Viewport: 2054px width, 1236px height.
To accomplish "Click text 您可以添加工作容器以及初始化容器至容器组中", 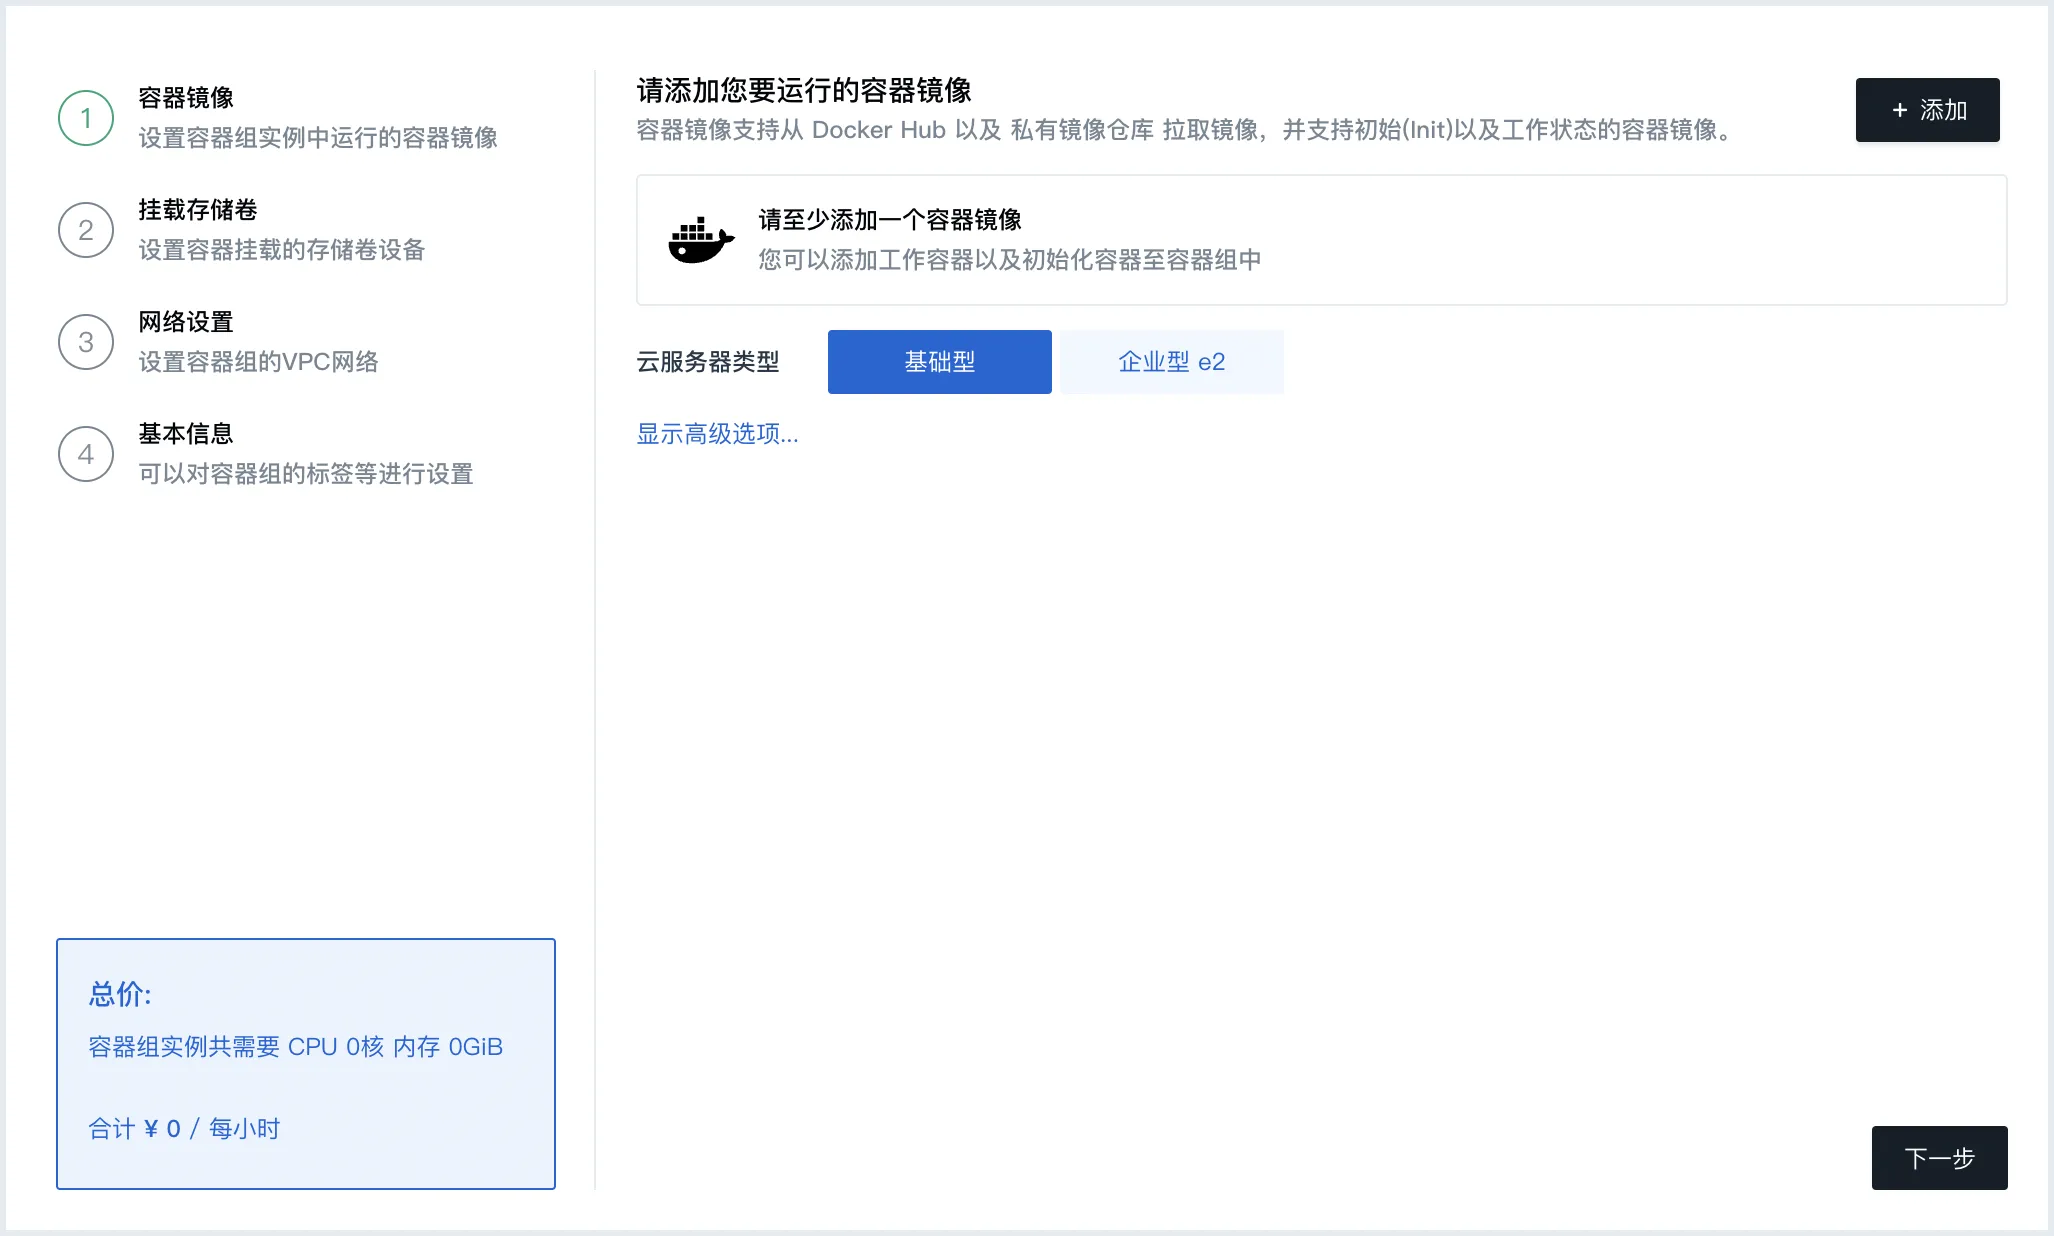I will tap(1010, 260).
